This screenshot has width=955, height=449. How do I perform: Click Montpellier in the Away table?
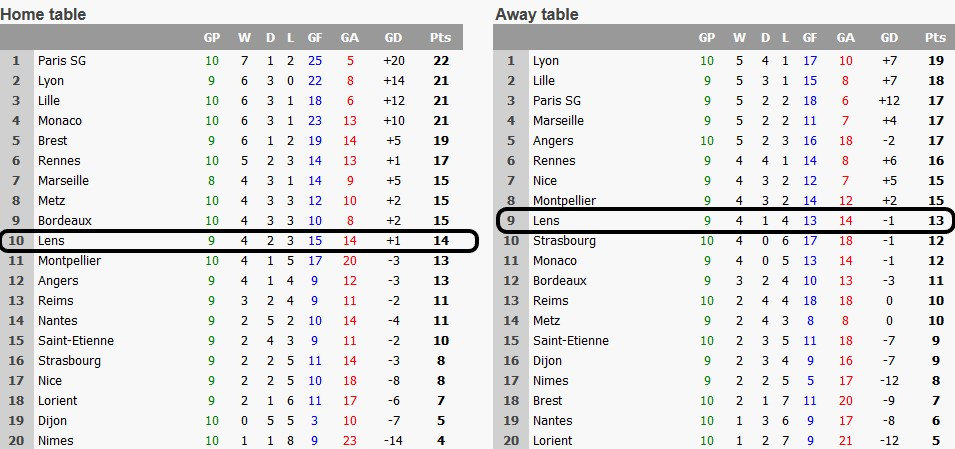pos(565,201)
